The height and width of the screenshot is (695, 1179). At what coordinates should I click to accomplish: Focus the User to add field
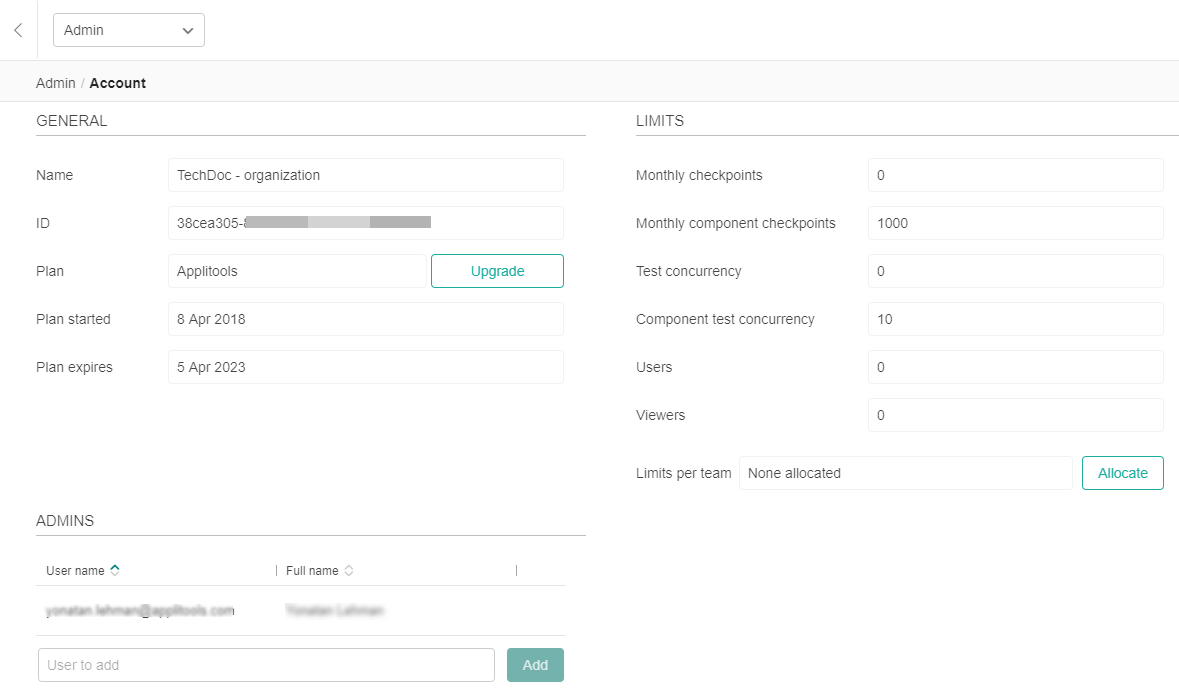click(266, 665)
